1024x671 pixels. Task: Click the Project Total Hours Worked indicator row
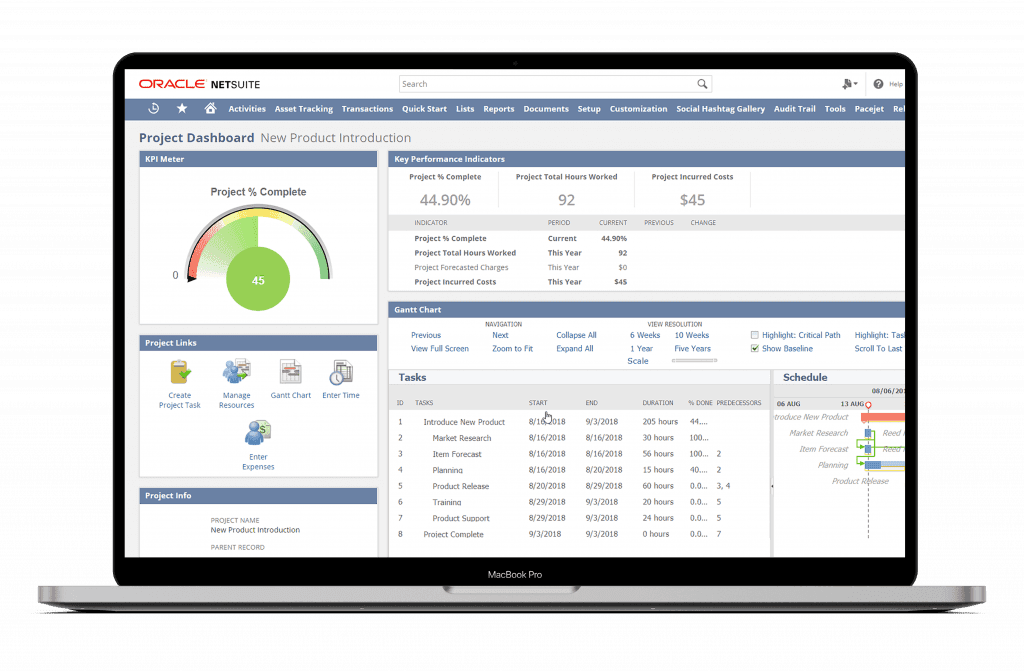tap(647, 253)
